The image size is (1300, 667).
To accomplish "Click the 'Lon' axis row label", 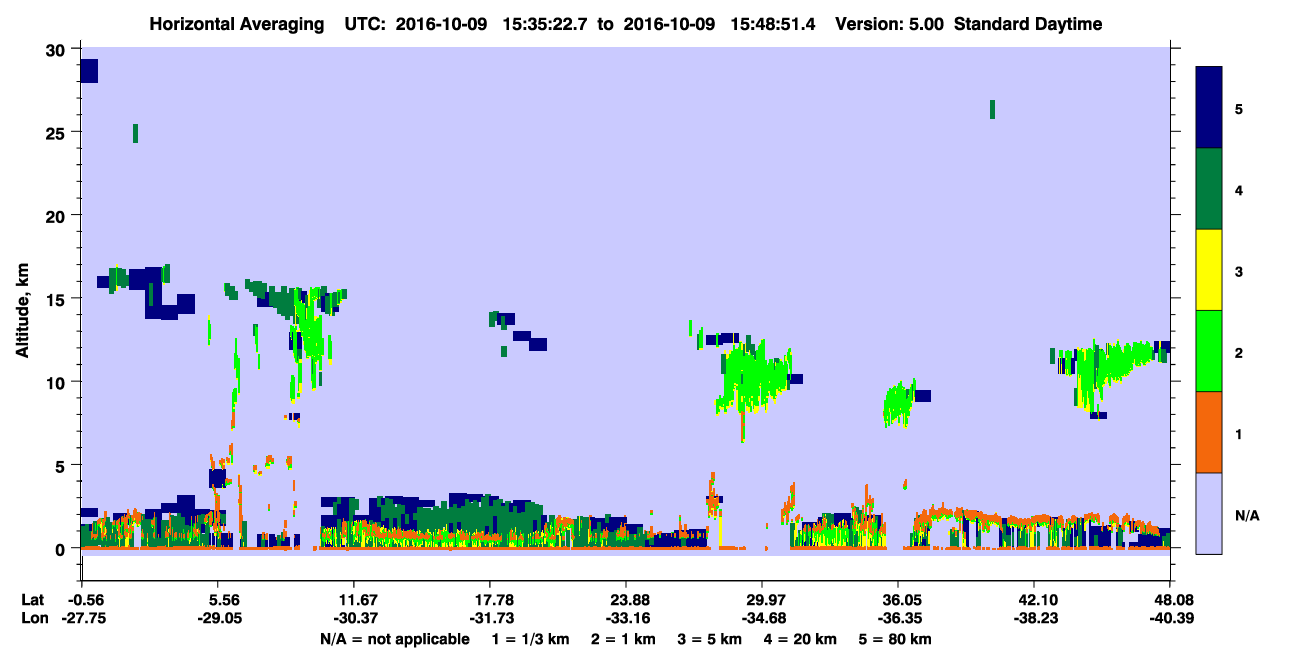I will point(33,618).
